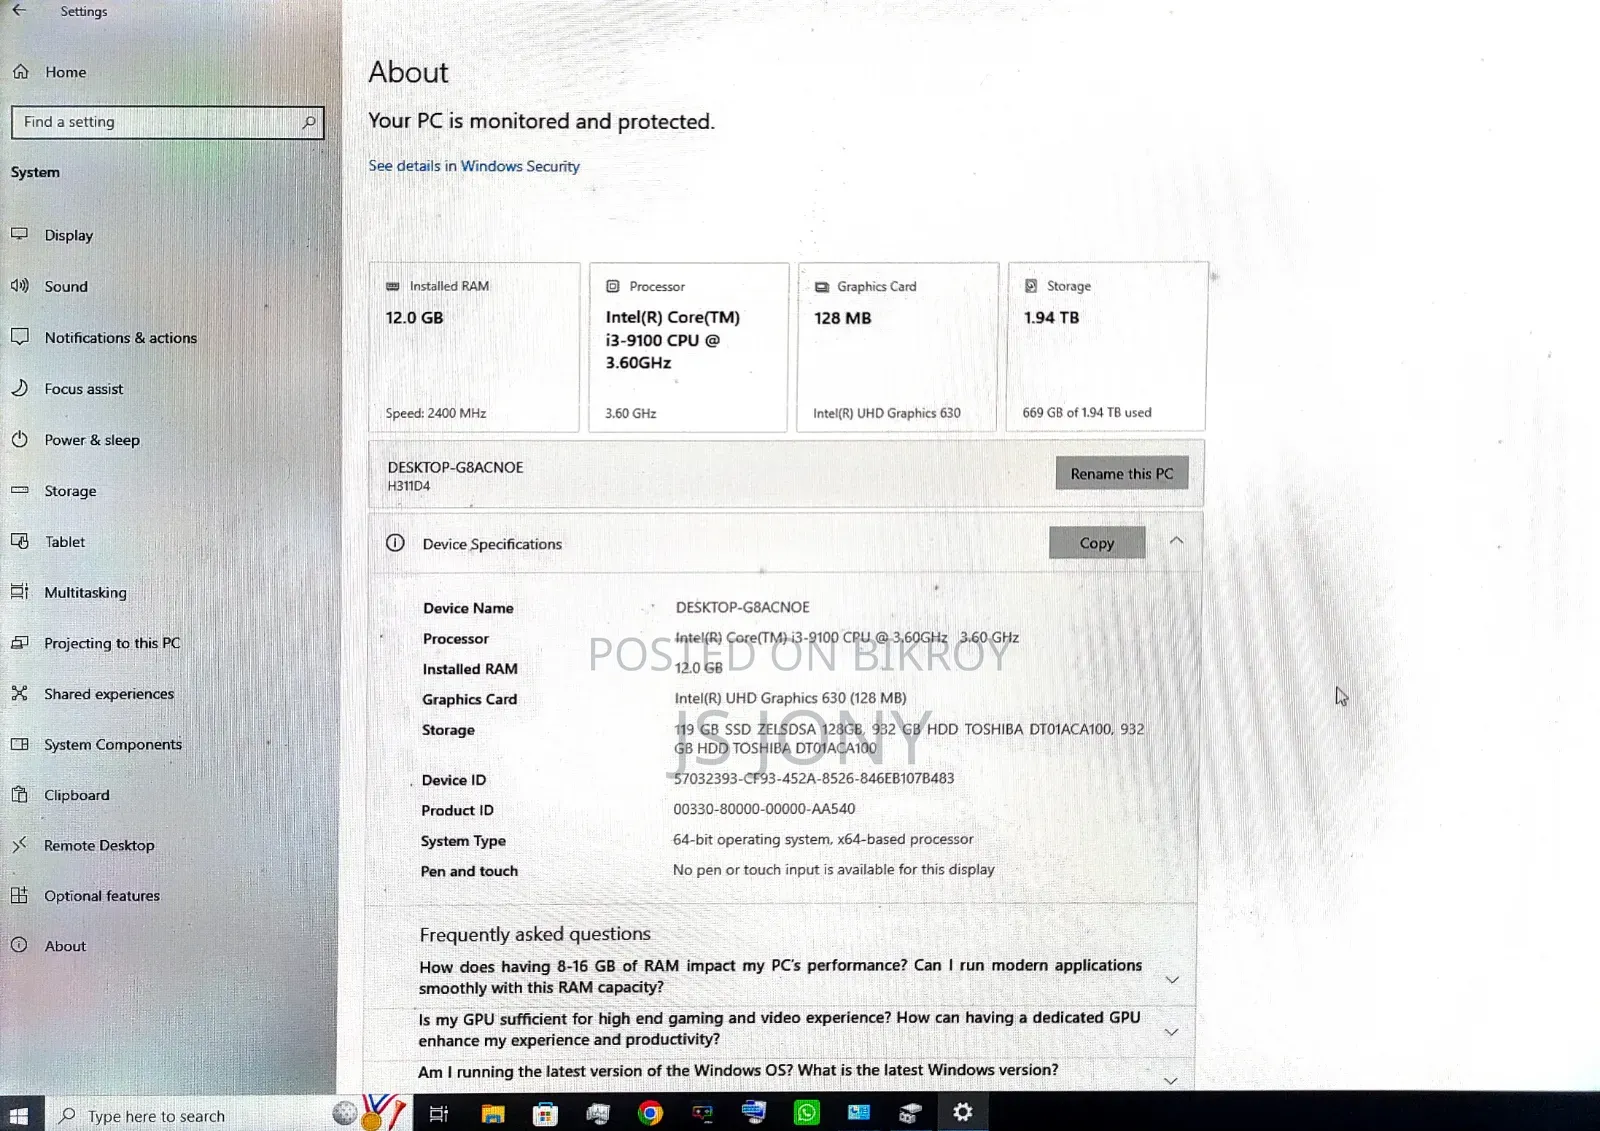Click the Processor i3-9100 card
Image resolution: width=1600 pixels, height=1131 pixels.
tap(688, 347)
